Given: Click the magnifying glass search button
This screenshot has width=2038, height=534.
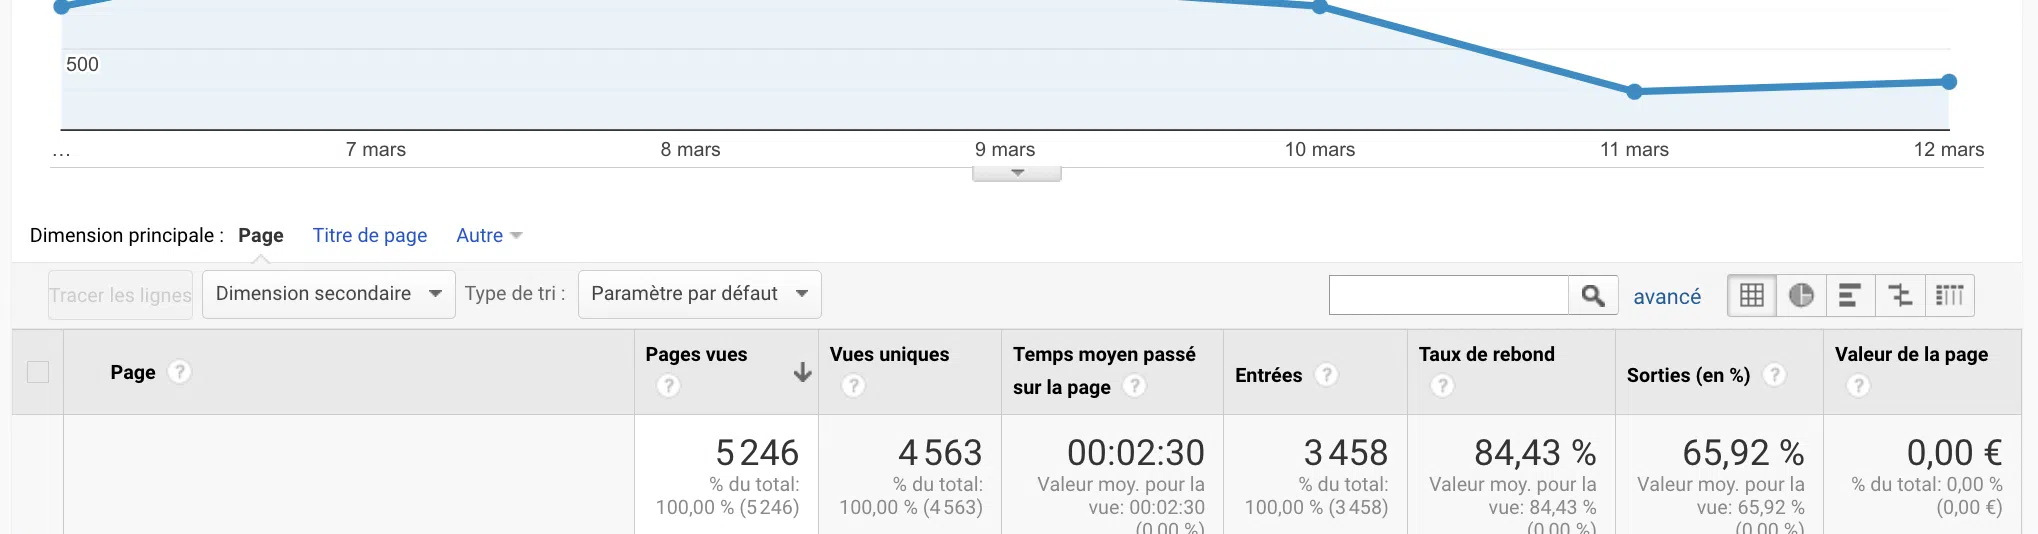Looking at the screenshot, I should click(x=1593, y=296).
